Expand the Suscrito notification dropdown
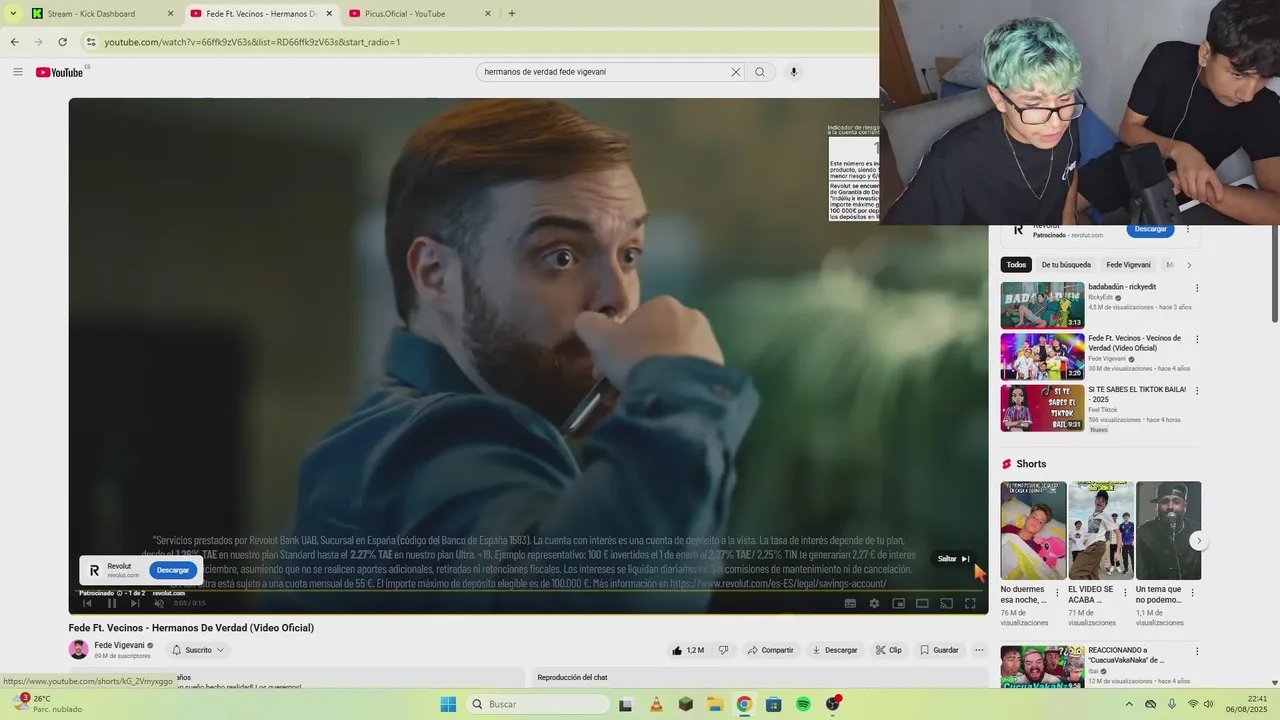Screen dimensions: 1280x720 (198, 650)
